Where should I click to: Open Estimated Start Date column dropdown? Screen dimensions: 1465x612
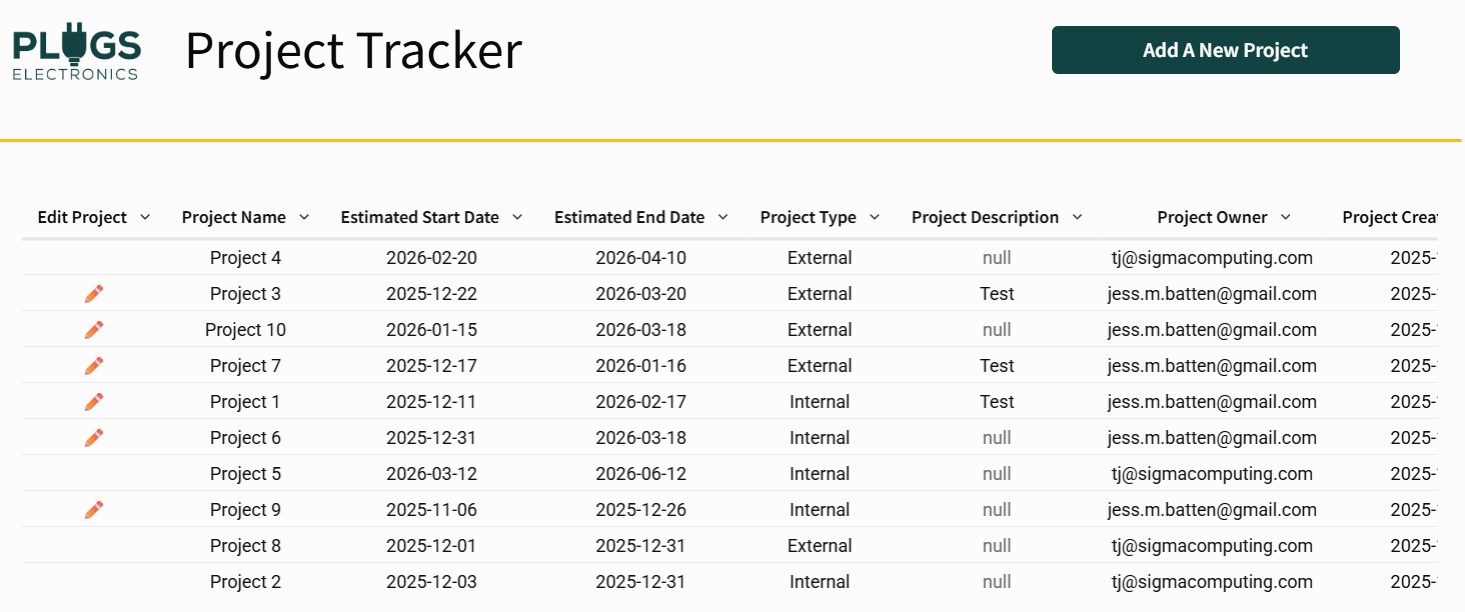pyautogui.click(x=517, y=217)
